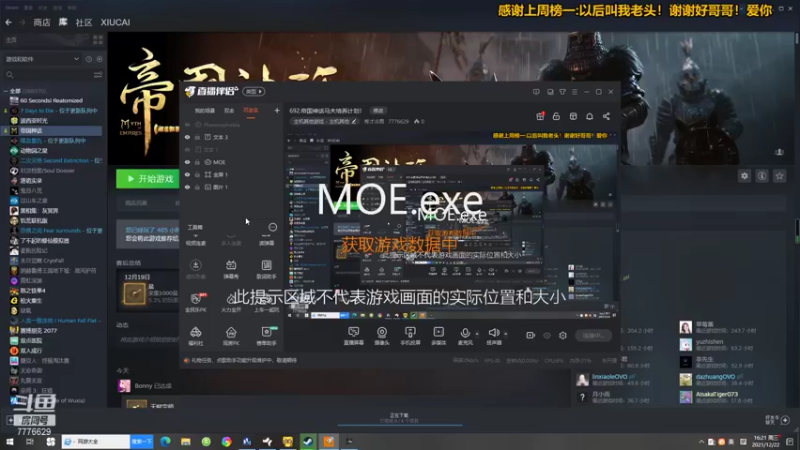Open streaming tool settings with the gear icon

563,335
